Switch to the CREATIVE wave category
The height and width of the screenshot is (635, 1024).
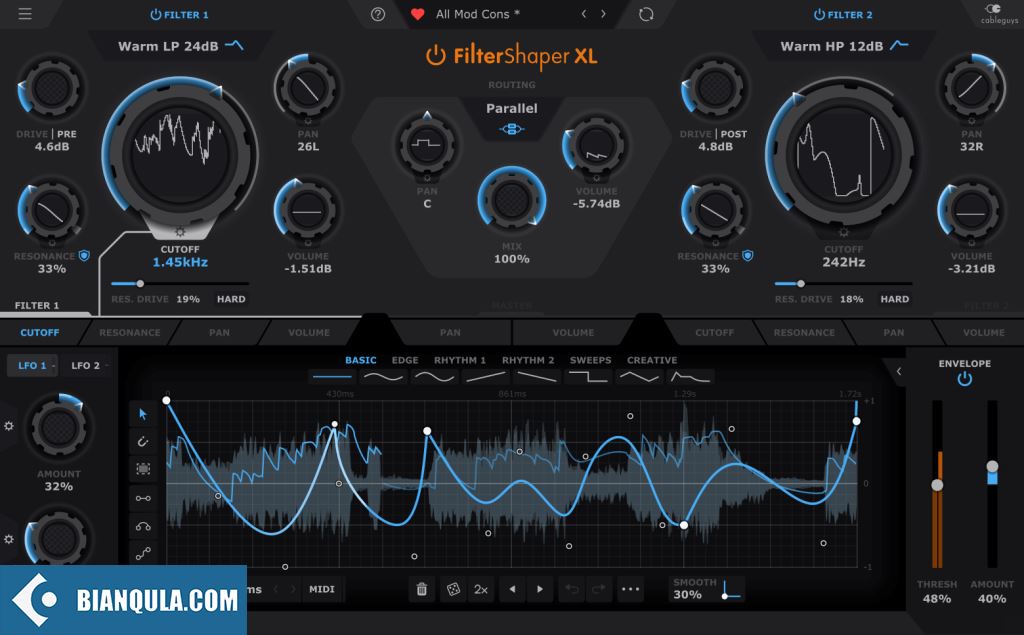coord(652,360)
